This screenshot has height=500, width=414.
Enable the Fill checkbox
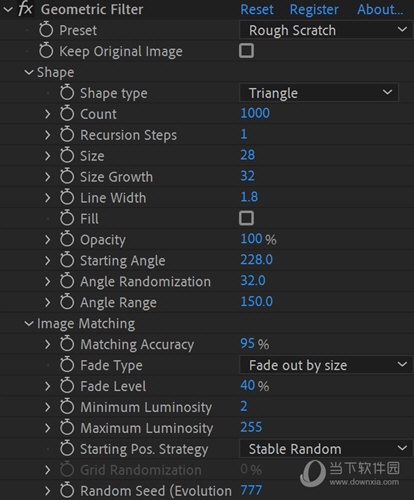[246, 218]
